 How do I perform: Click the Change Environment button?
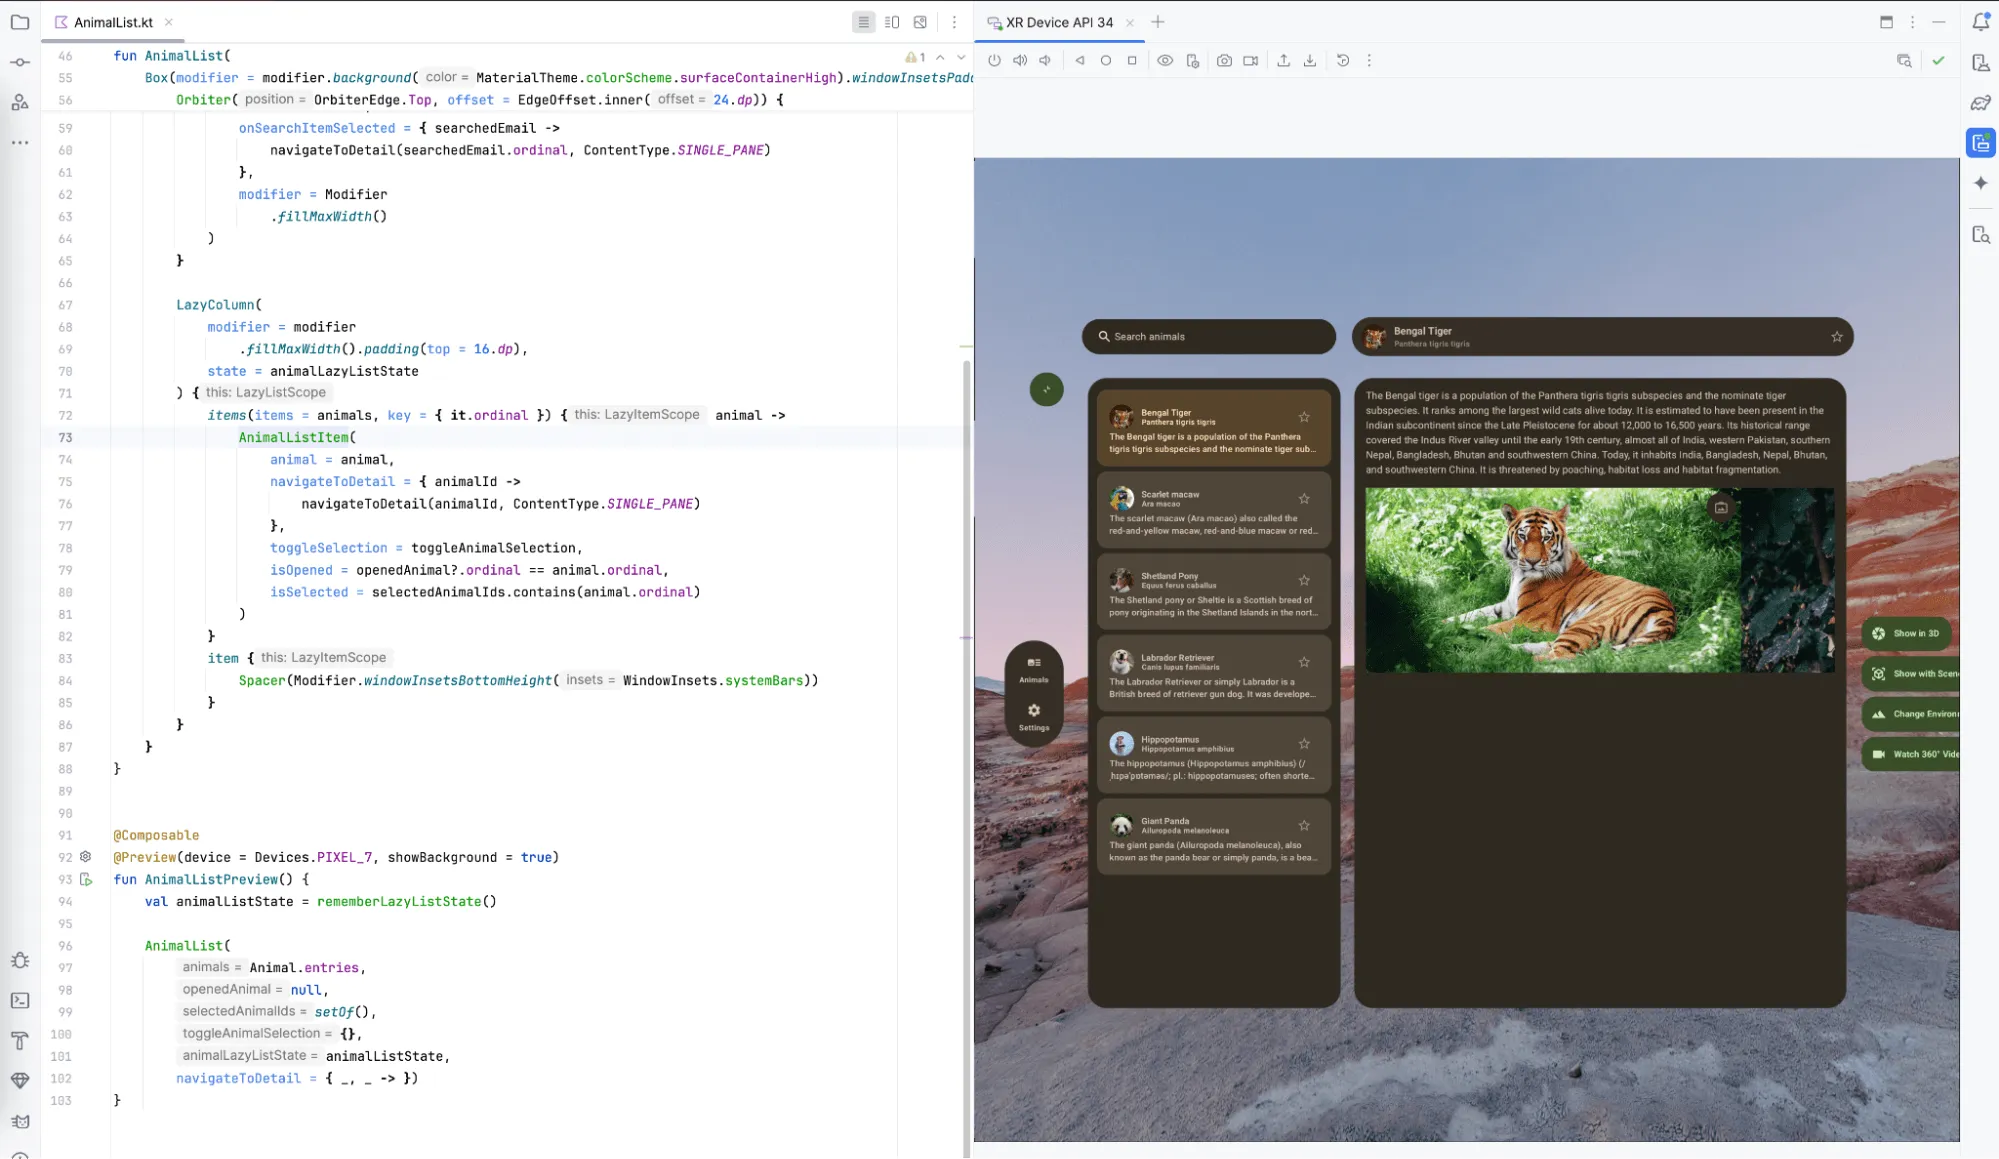coord(1912,713)
